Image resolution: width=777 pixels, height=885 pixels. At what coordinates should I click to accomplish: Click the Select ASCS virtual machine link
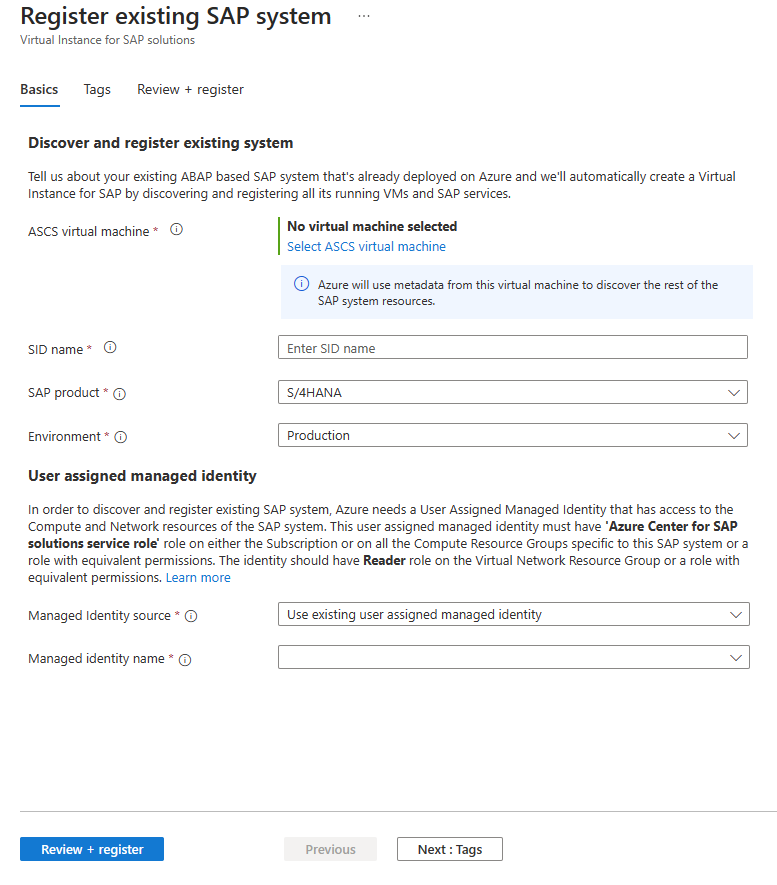[366, 246]
